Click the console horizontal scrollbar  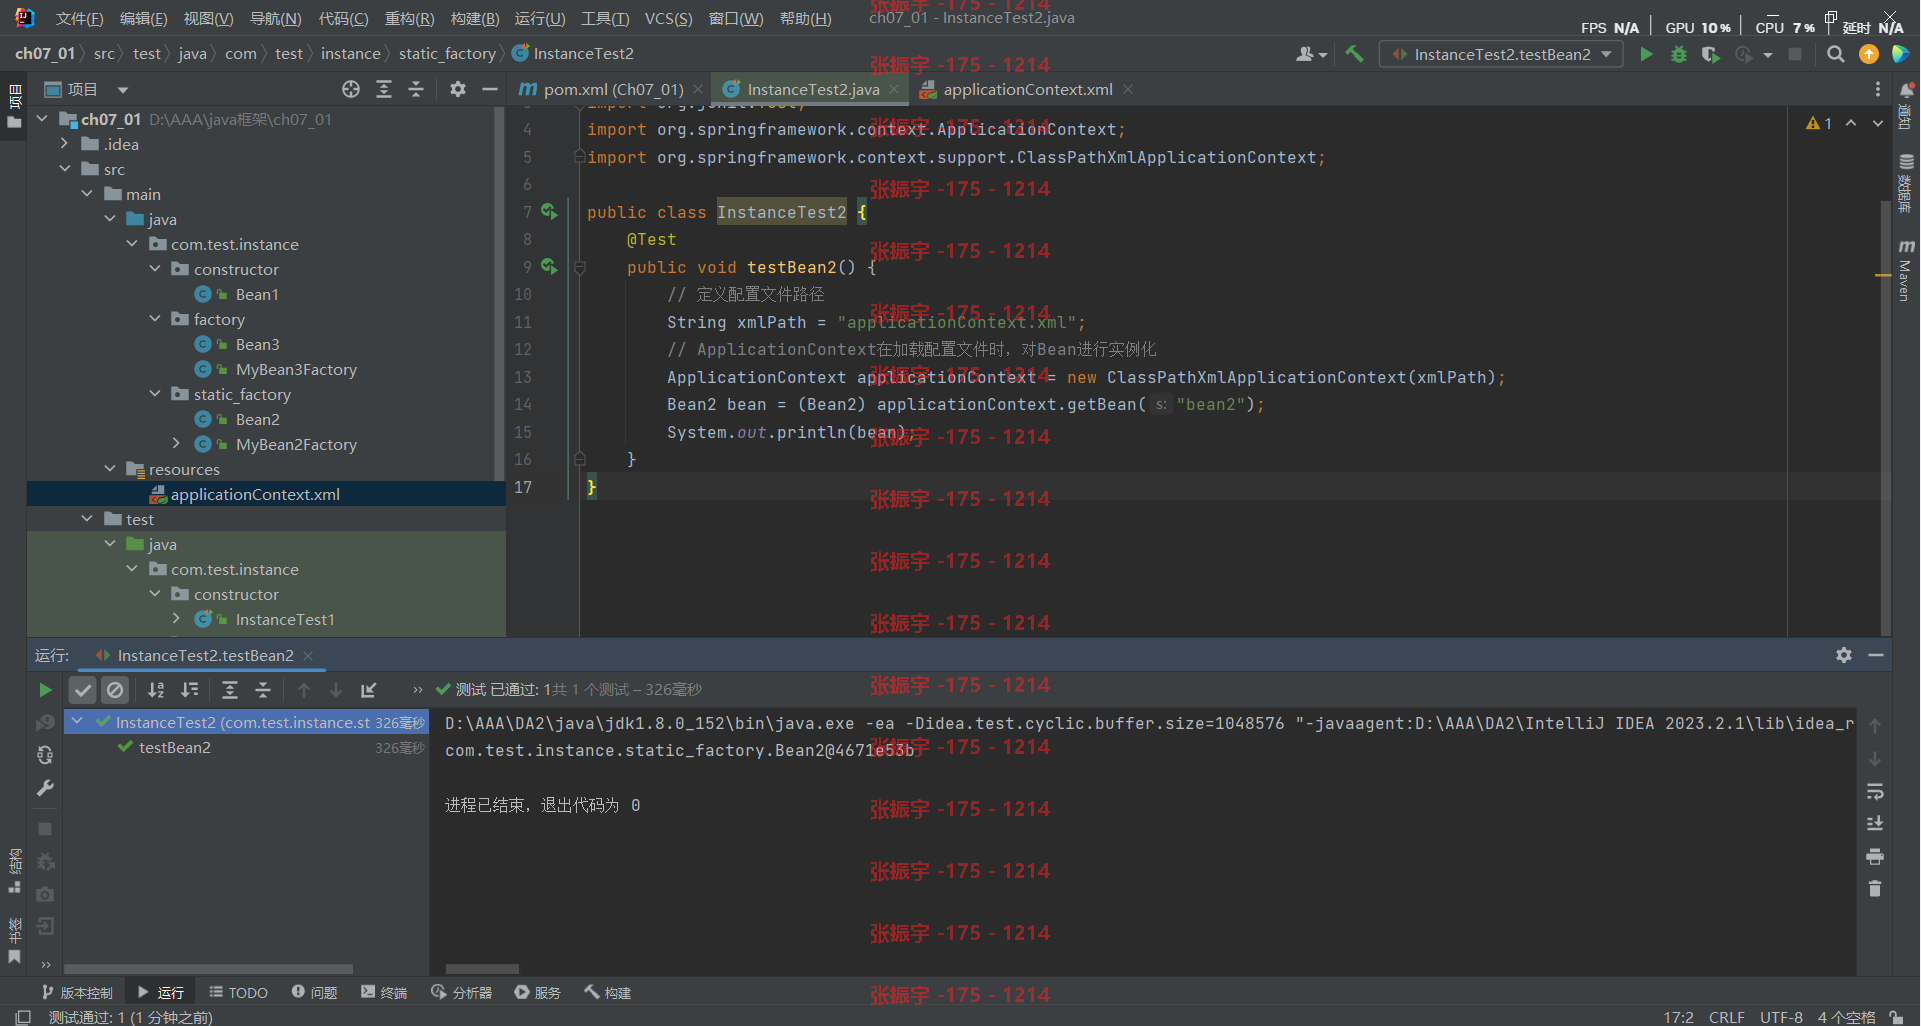(482, 969)
